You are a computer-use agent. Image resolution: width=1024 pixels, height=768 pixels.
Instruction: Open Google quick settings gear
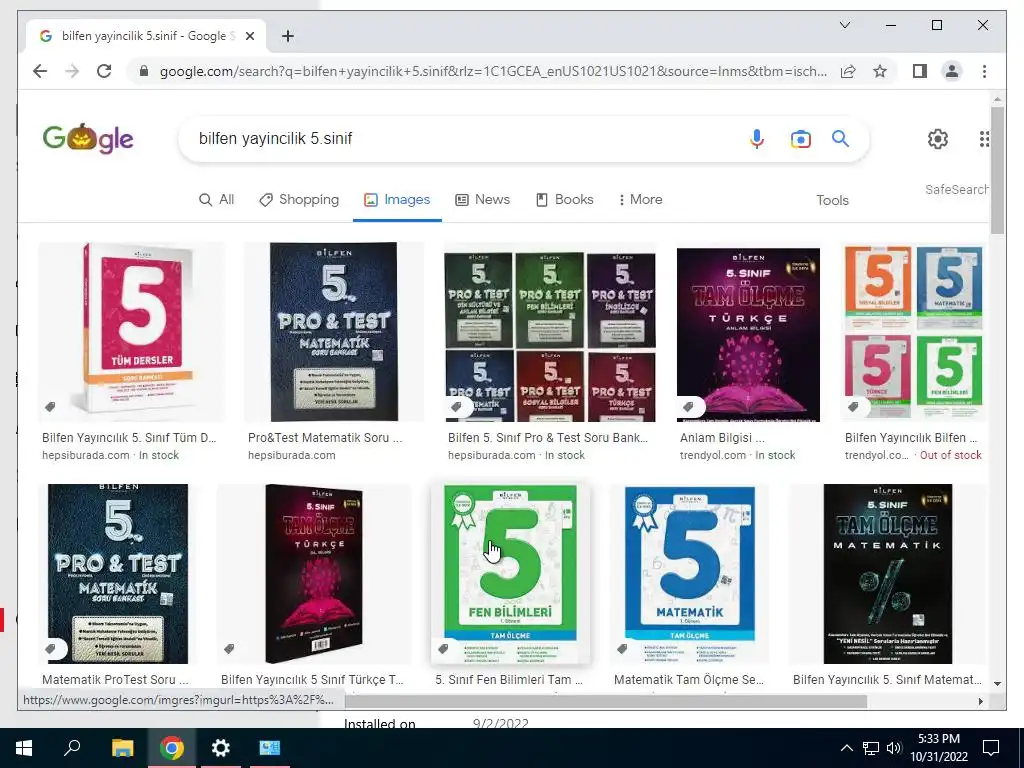click(x=938, y=138)
